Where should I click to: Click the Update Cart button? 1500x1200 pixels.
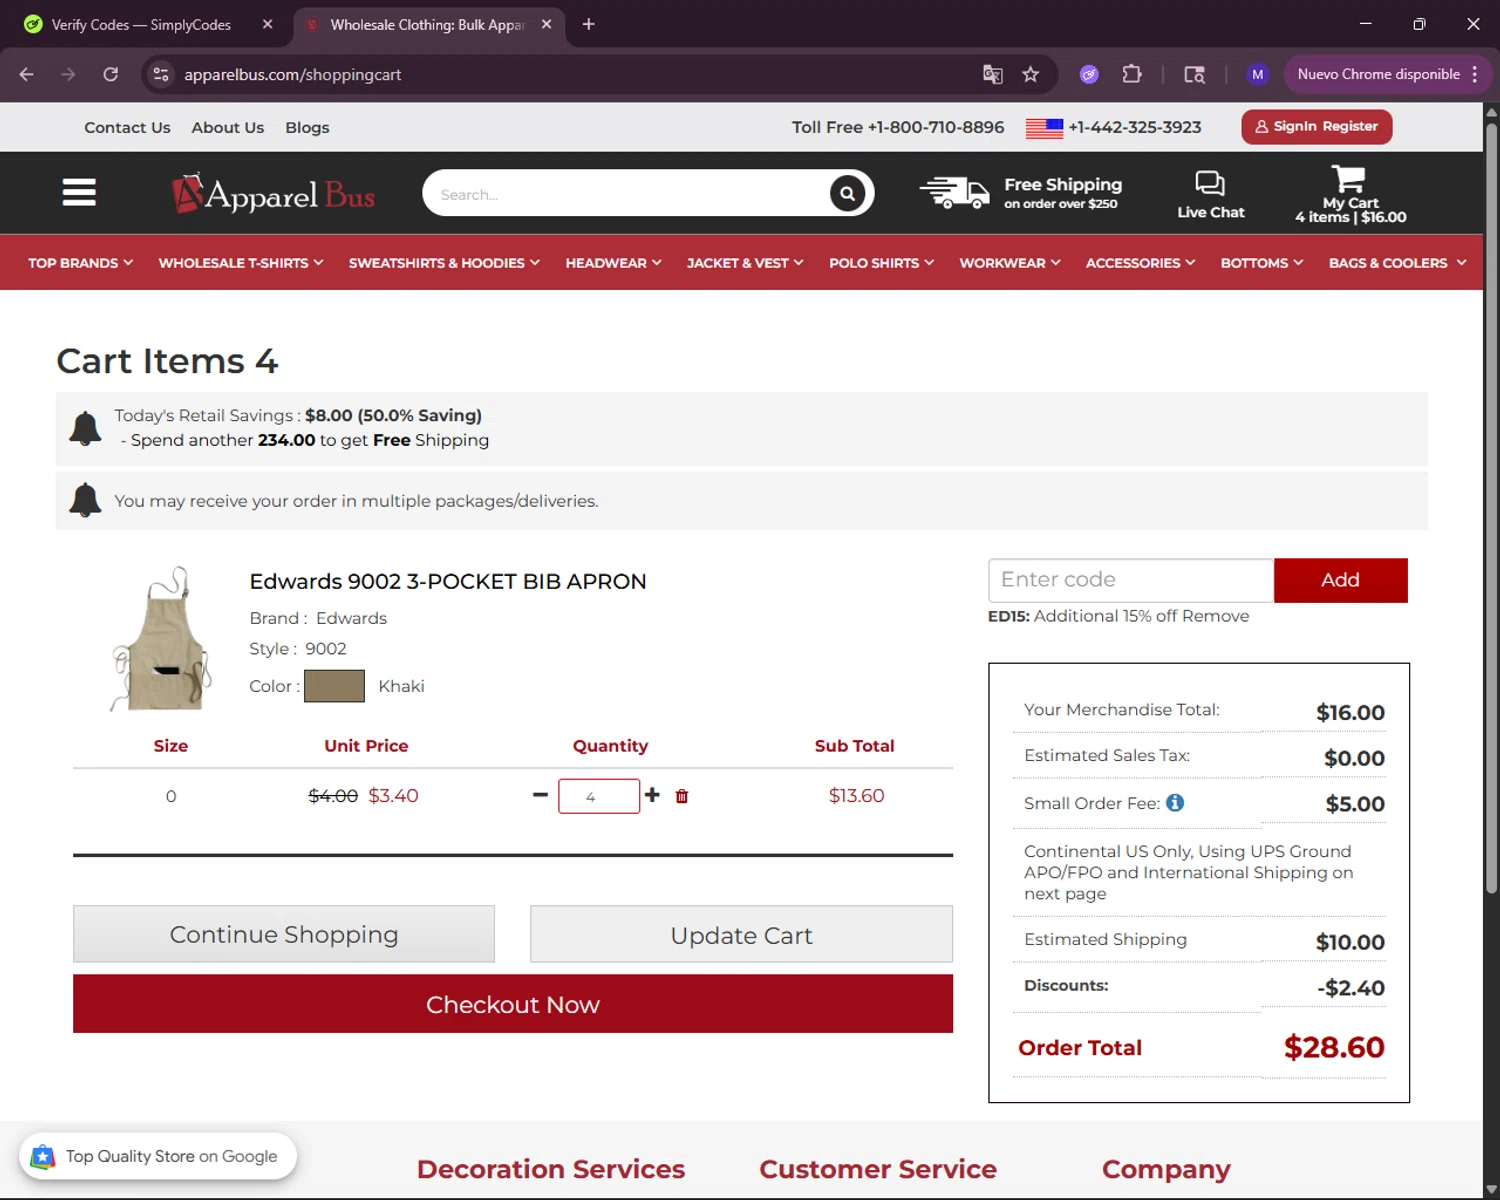click(x=741, y=934)
